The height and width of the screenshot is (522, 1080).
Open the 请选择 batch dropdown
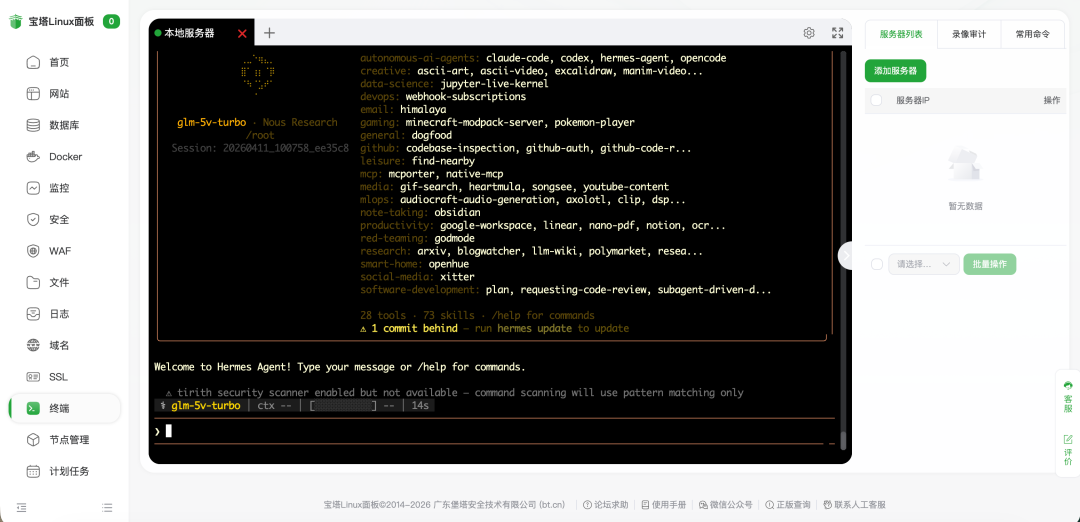click(x=924, y=264)
